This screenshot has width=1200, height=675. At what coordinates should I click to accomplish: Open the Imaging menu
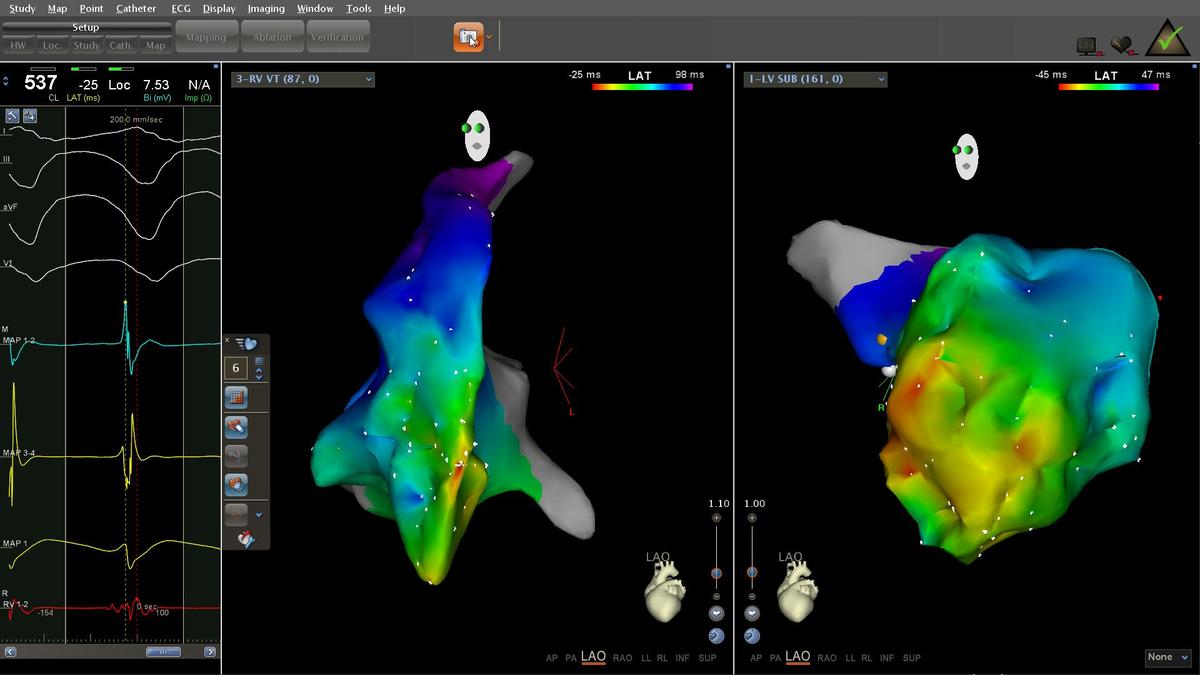pos(266,8)
